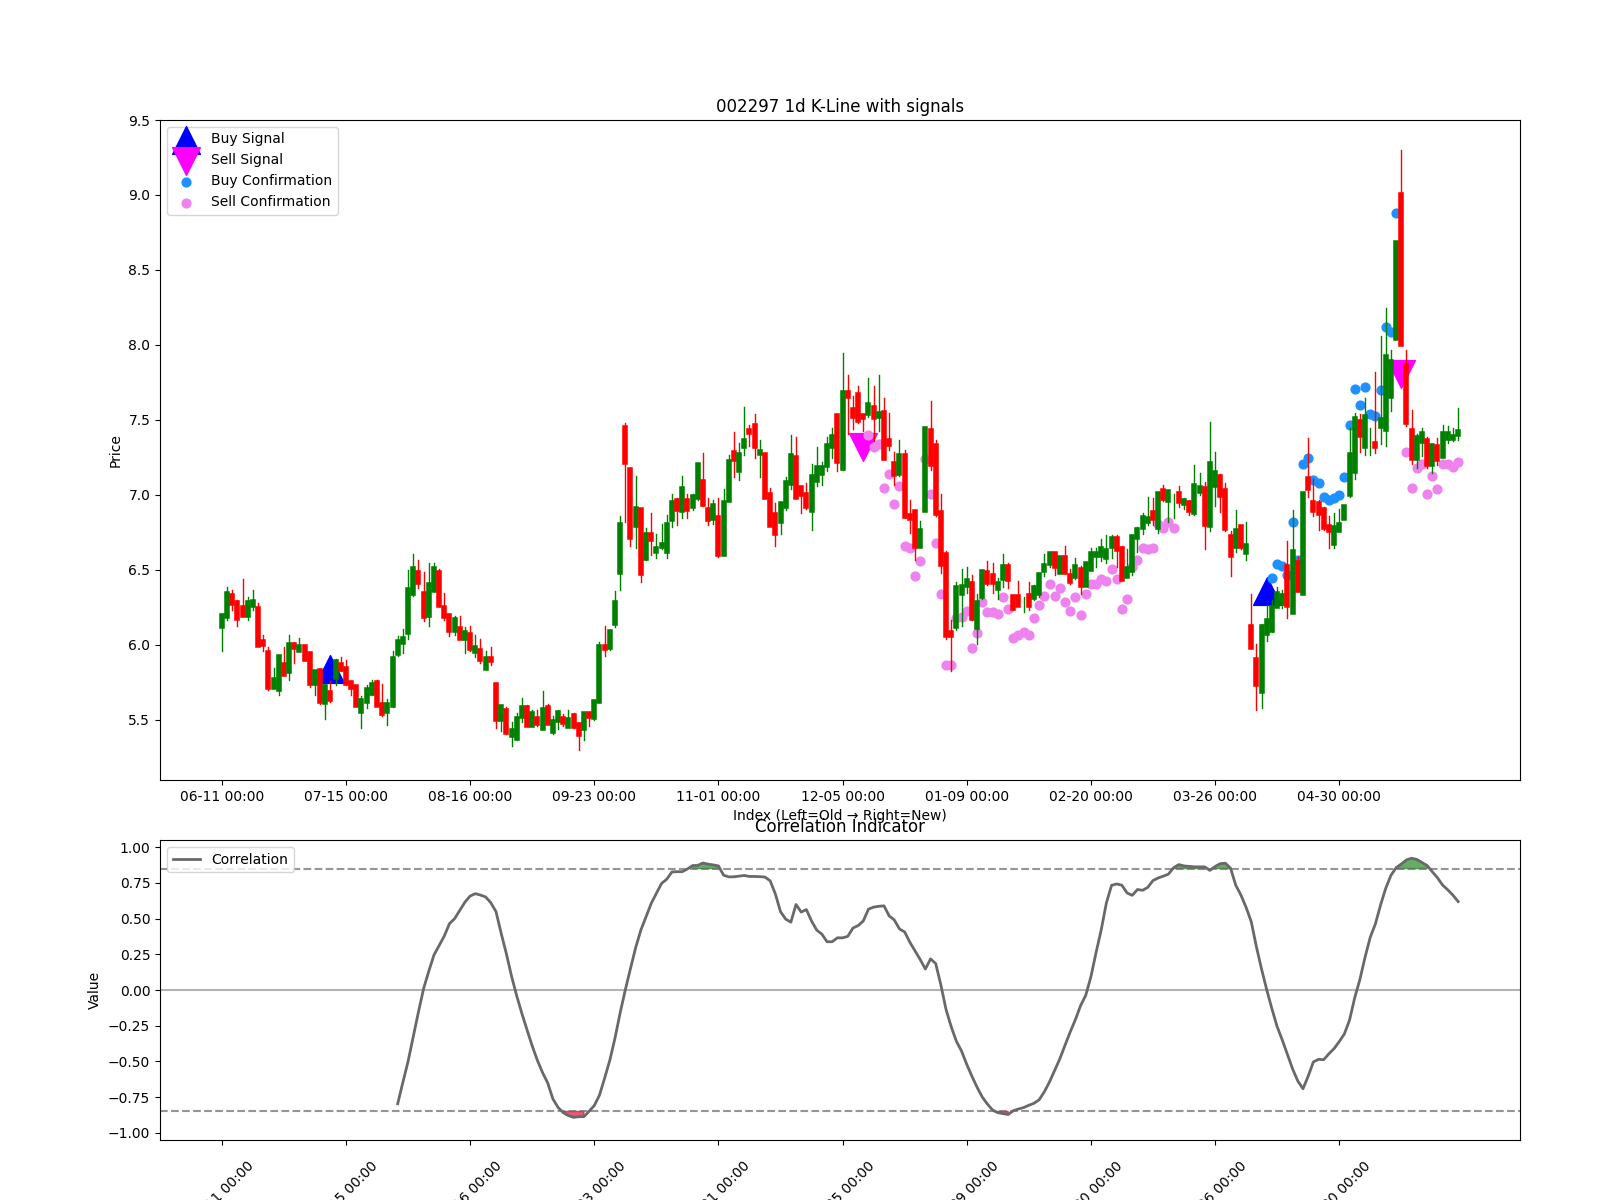The image size is (1600, 1200).
Task: Click the 'Sell Signal' legend label
Action: 246,160
